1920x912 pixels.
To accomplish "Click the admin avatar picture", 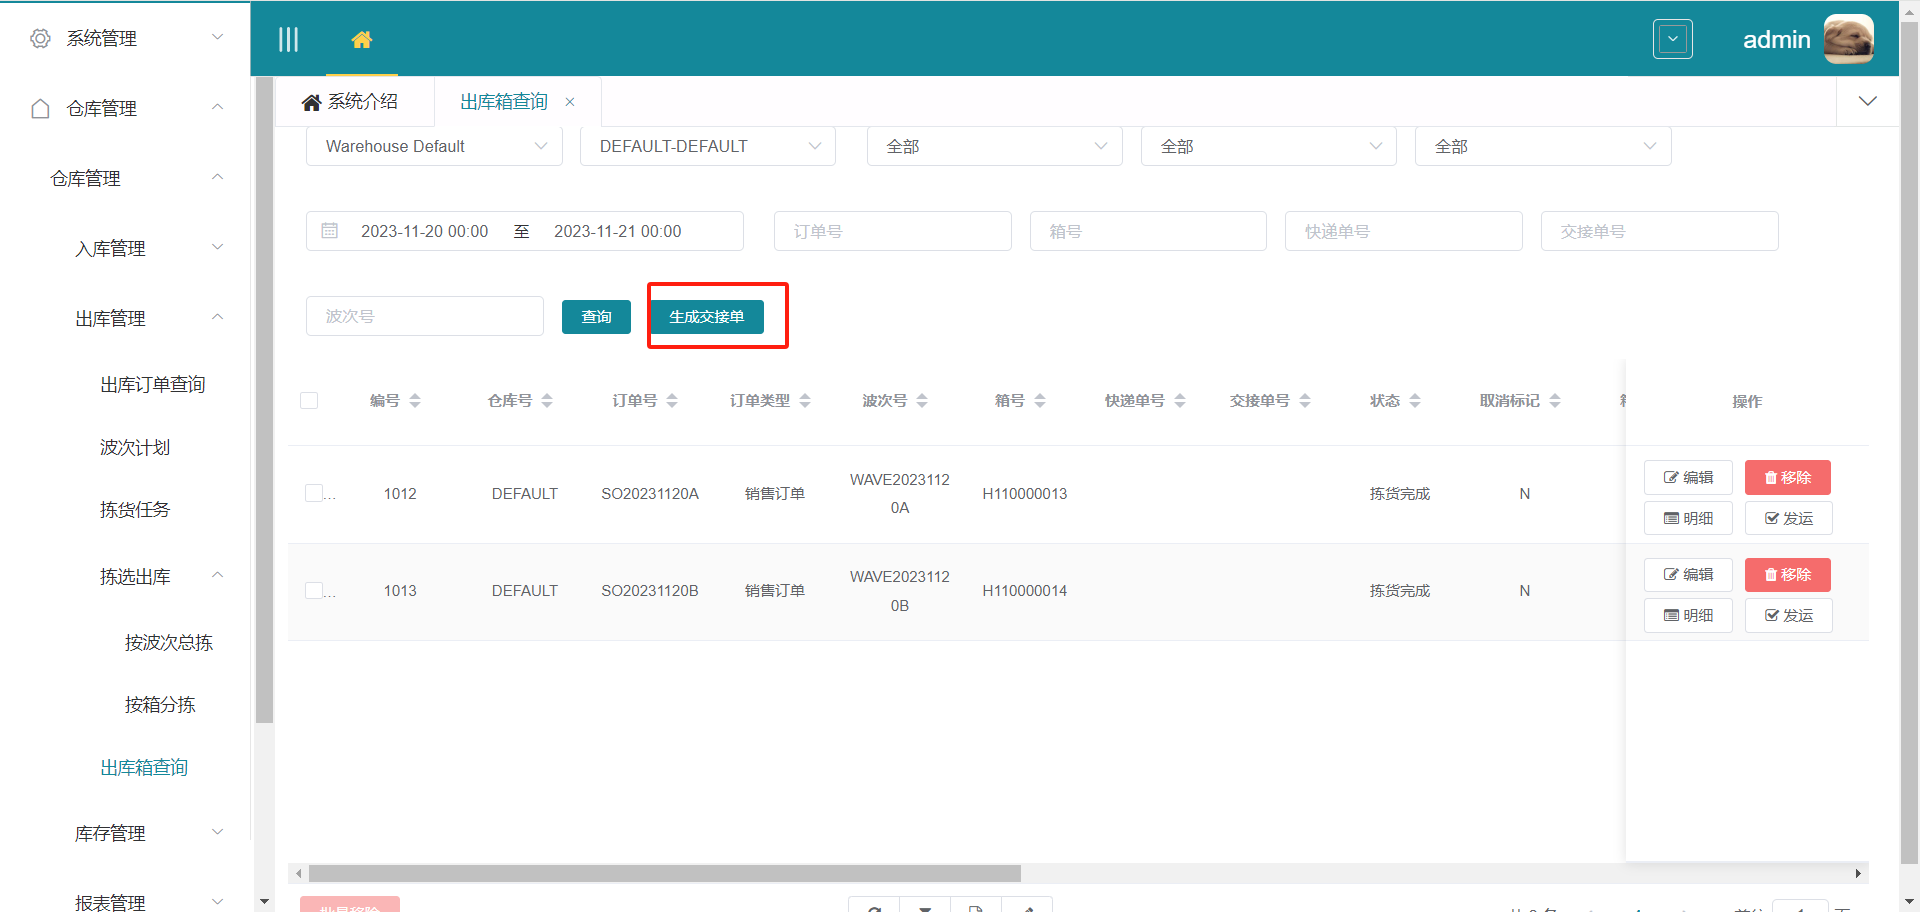I will [x=1848, y=39].
